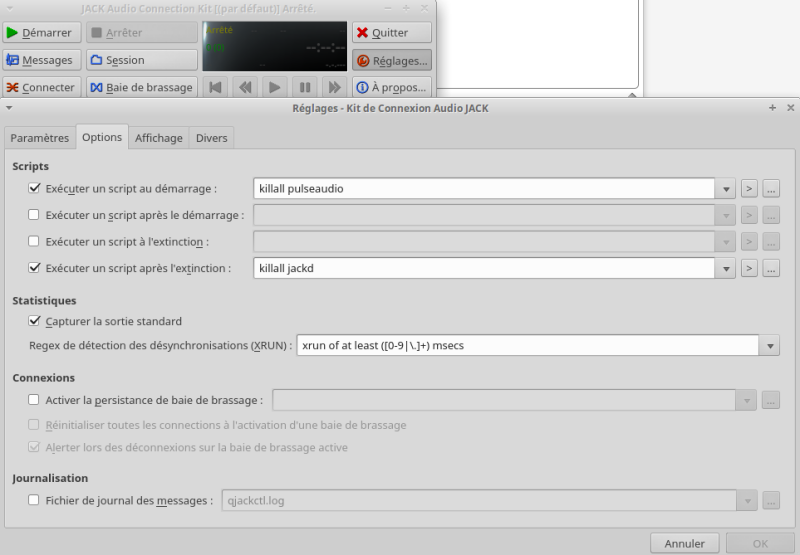Browse for the shutdown script file
Viewport: 800px width, 555px height.
point(771,242)
